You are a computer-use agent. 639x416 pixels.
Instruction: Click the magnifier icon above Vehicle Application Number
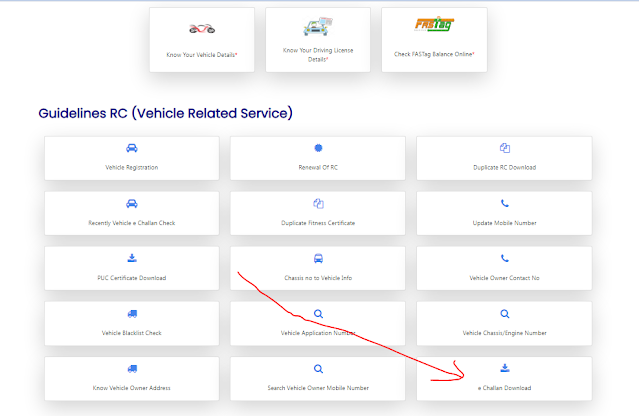pos(318,314)
